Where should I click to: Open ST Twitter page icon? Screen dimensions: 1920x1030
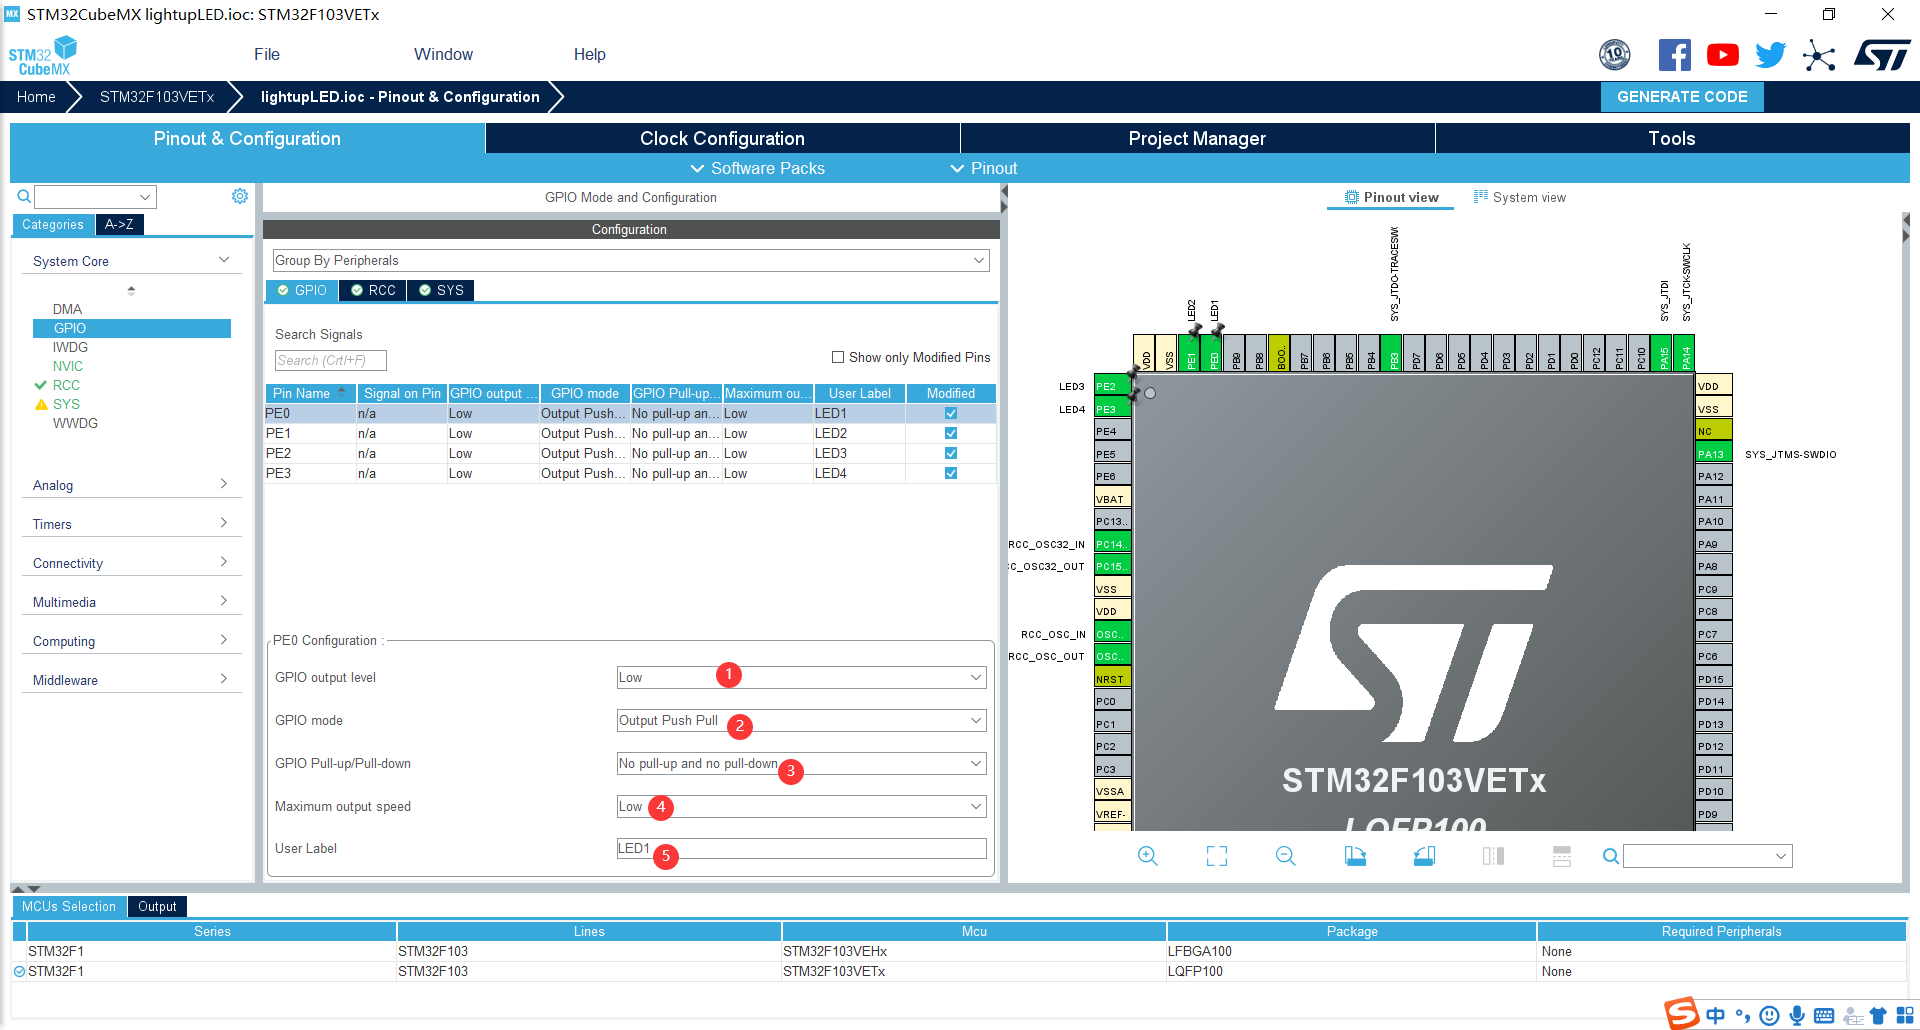1770,55
